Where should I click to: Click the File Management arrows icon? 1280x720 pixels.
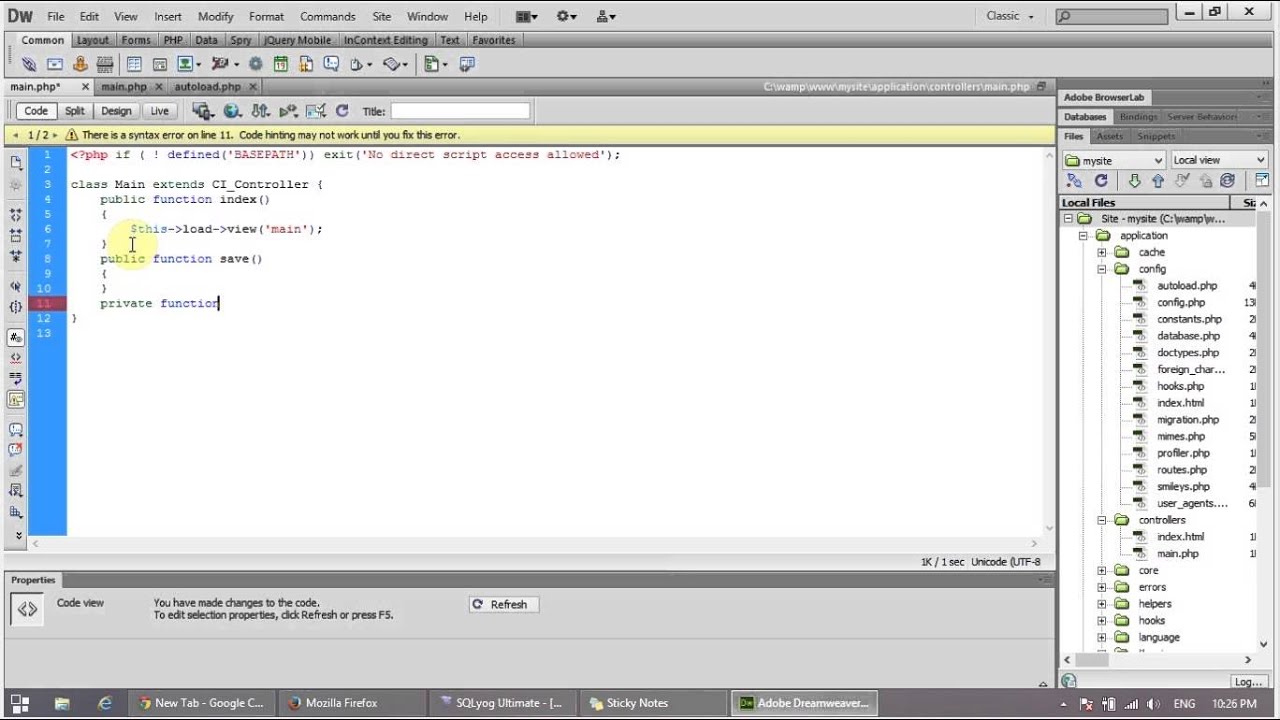tap(260, 111)
